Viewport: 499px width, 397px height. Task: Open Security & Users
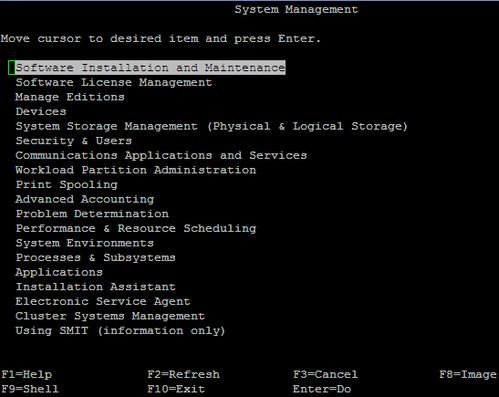(x=74, y=141)
